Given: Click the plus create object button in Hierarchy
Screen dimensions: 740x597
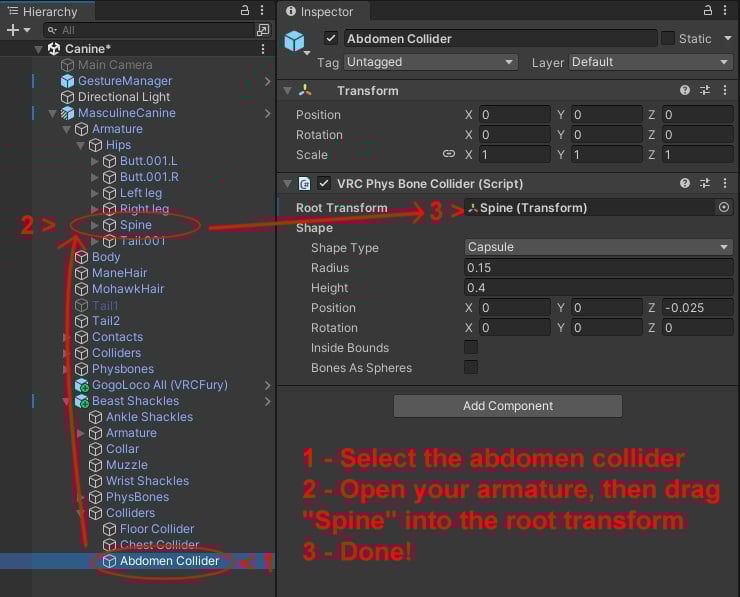Looking at the screenshot, I should [13, 30].
